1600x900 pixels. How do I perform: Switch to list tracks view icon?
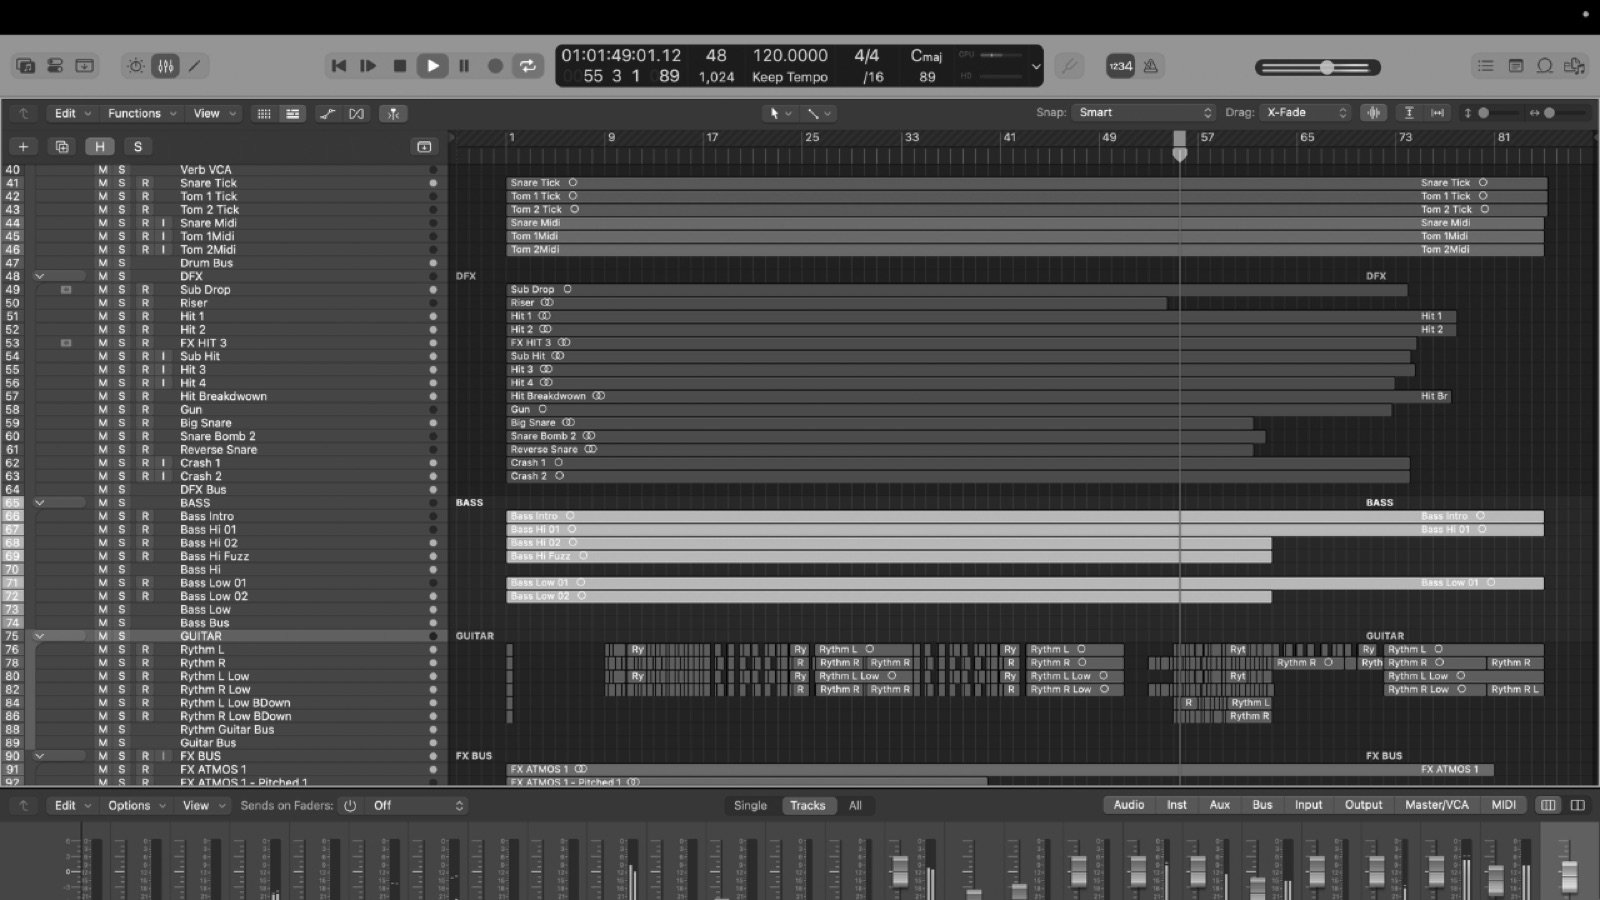[x=293, y=114]
